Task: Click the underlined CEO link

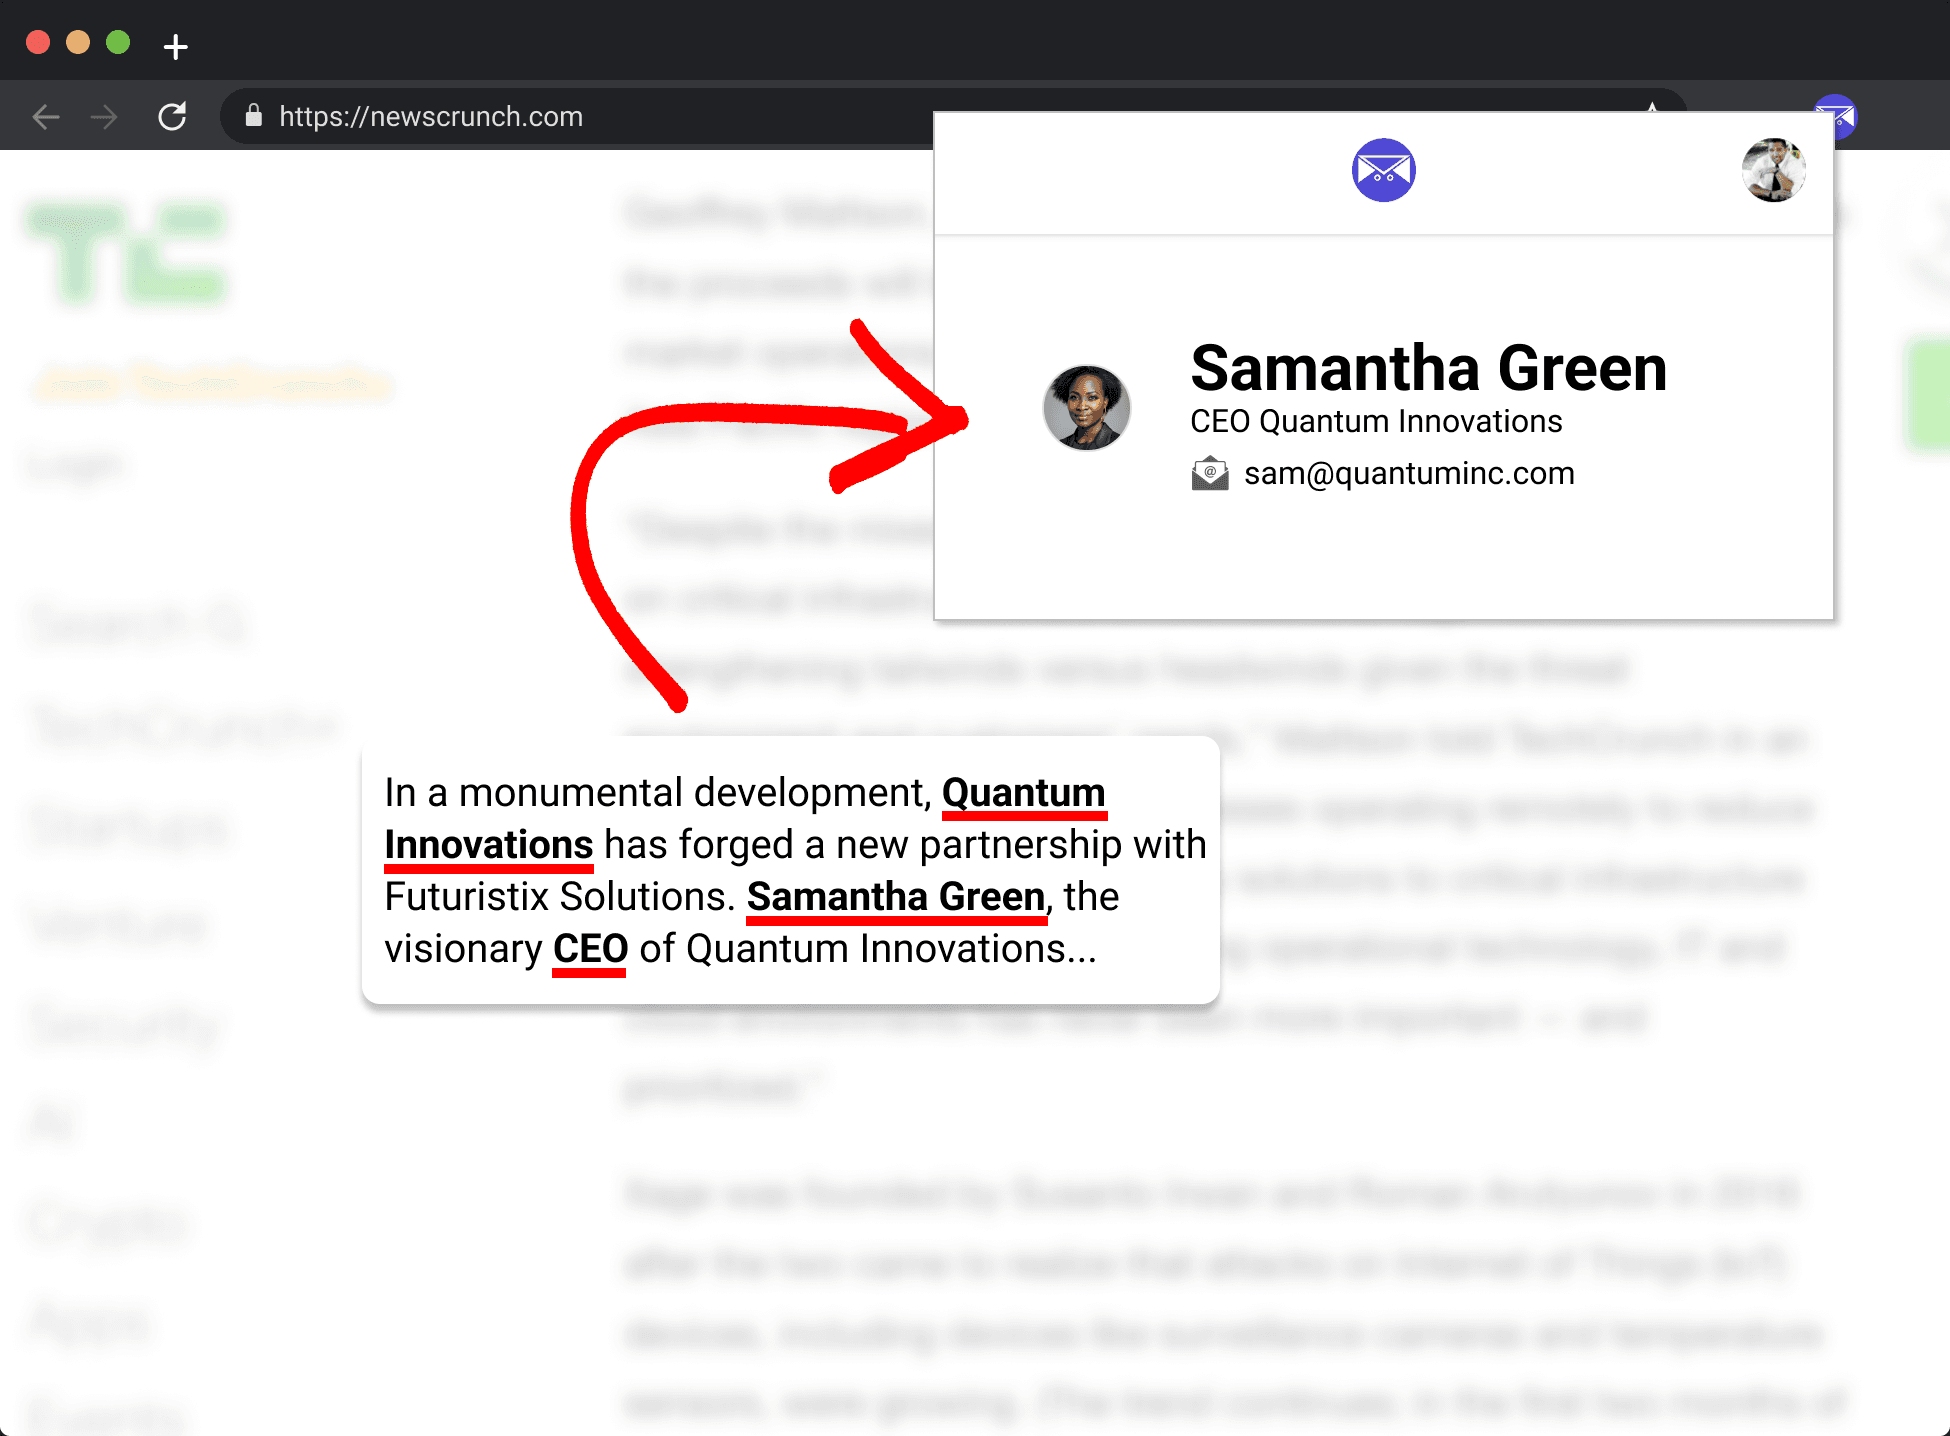Action: click(x=589, y=949)
